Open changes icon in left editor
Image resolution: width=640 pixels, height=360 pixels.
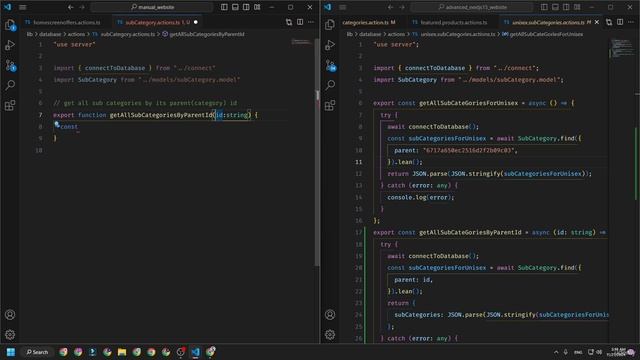pos(289,22)
